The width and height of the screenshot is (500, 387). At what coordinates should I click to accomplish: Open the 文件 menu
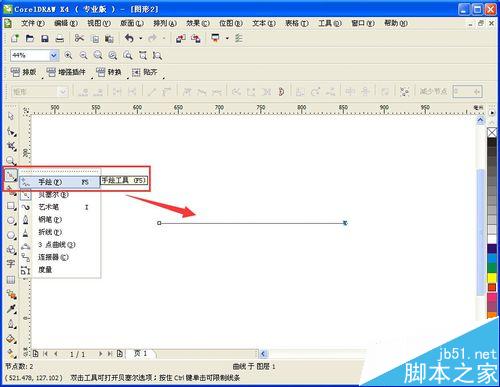pos(33,23)
